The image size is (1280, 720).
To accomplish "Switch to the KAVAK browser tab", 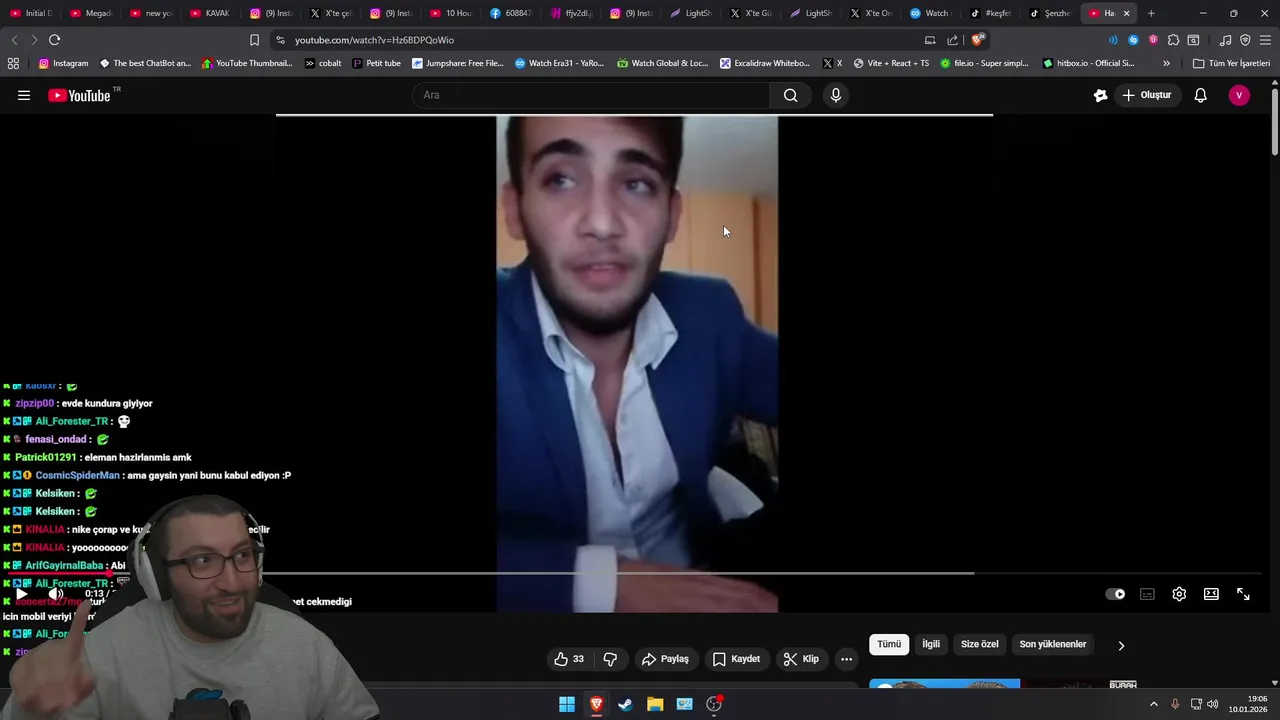I will point(210,13).
